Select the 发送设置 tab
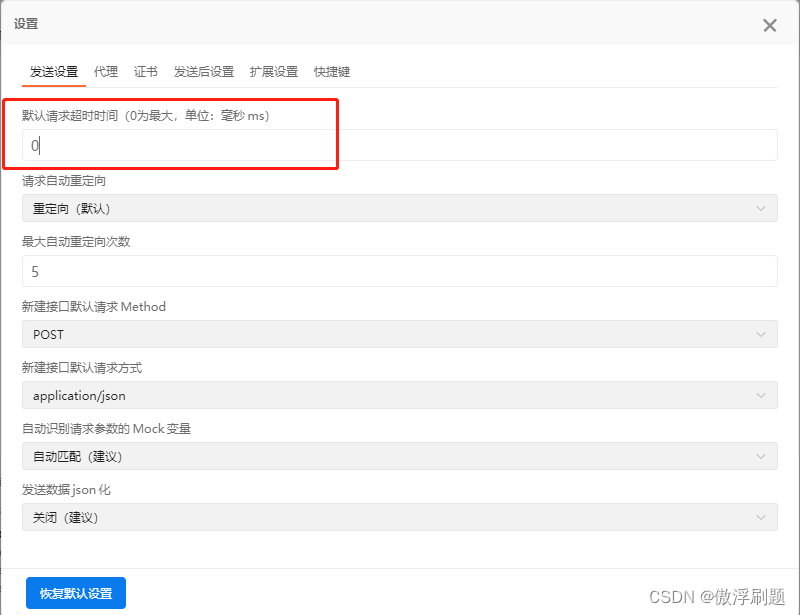 [53, 71]
